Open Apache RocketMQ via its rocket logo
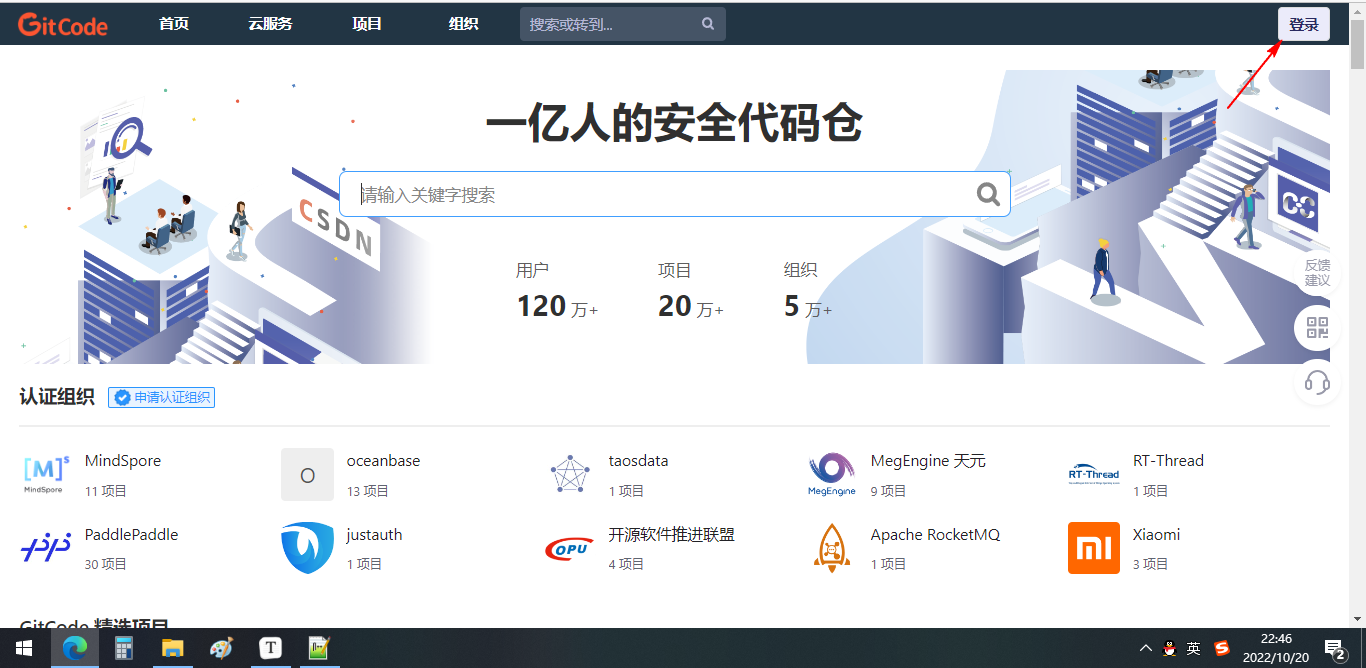This screenshot has height=668, width=1366. (831, 547)
